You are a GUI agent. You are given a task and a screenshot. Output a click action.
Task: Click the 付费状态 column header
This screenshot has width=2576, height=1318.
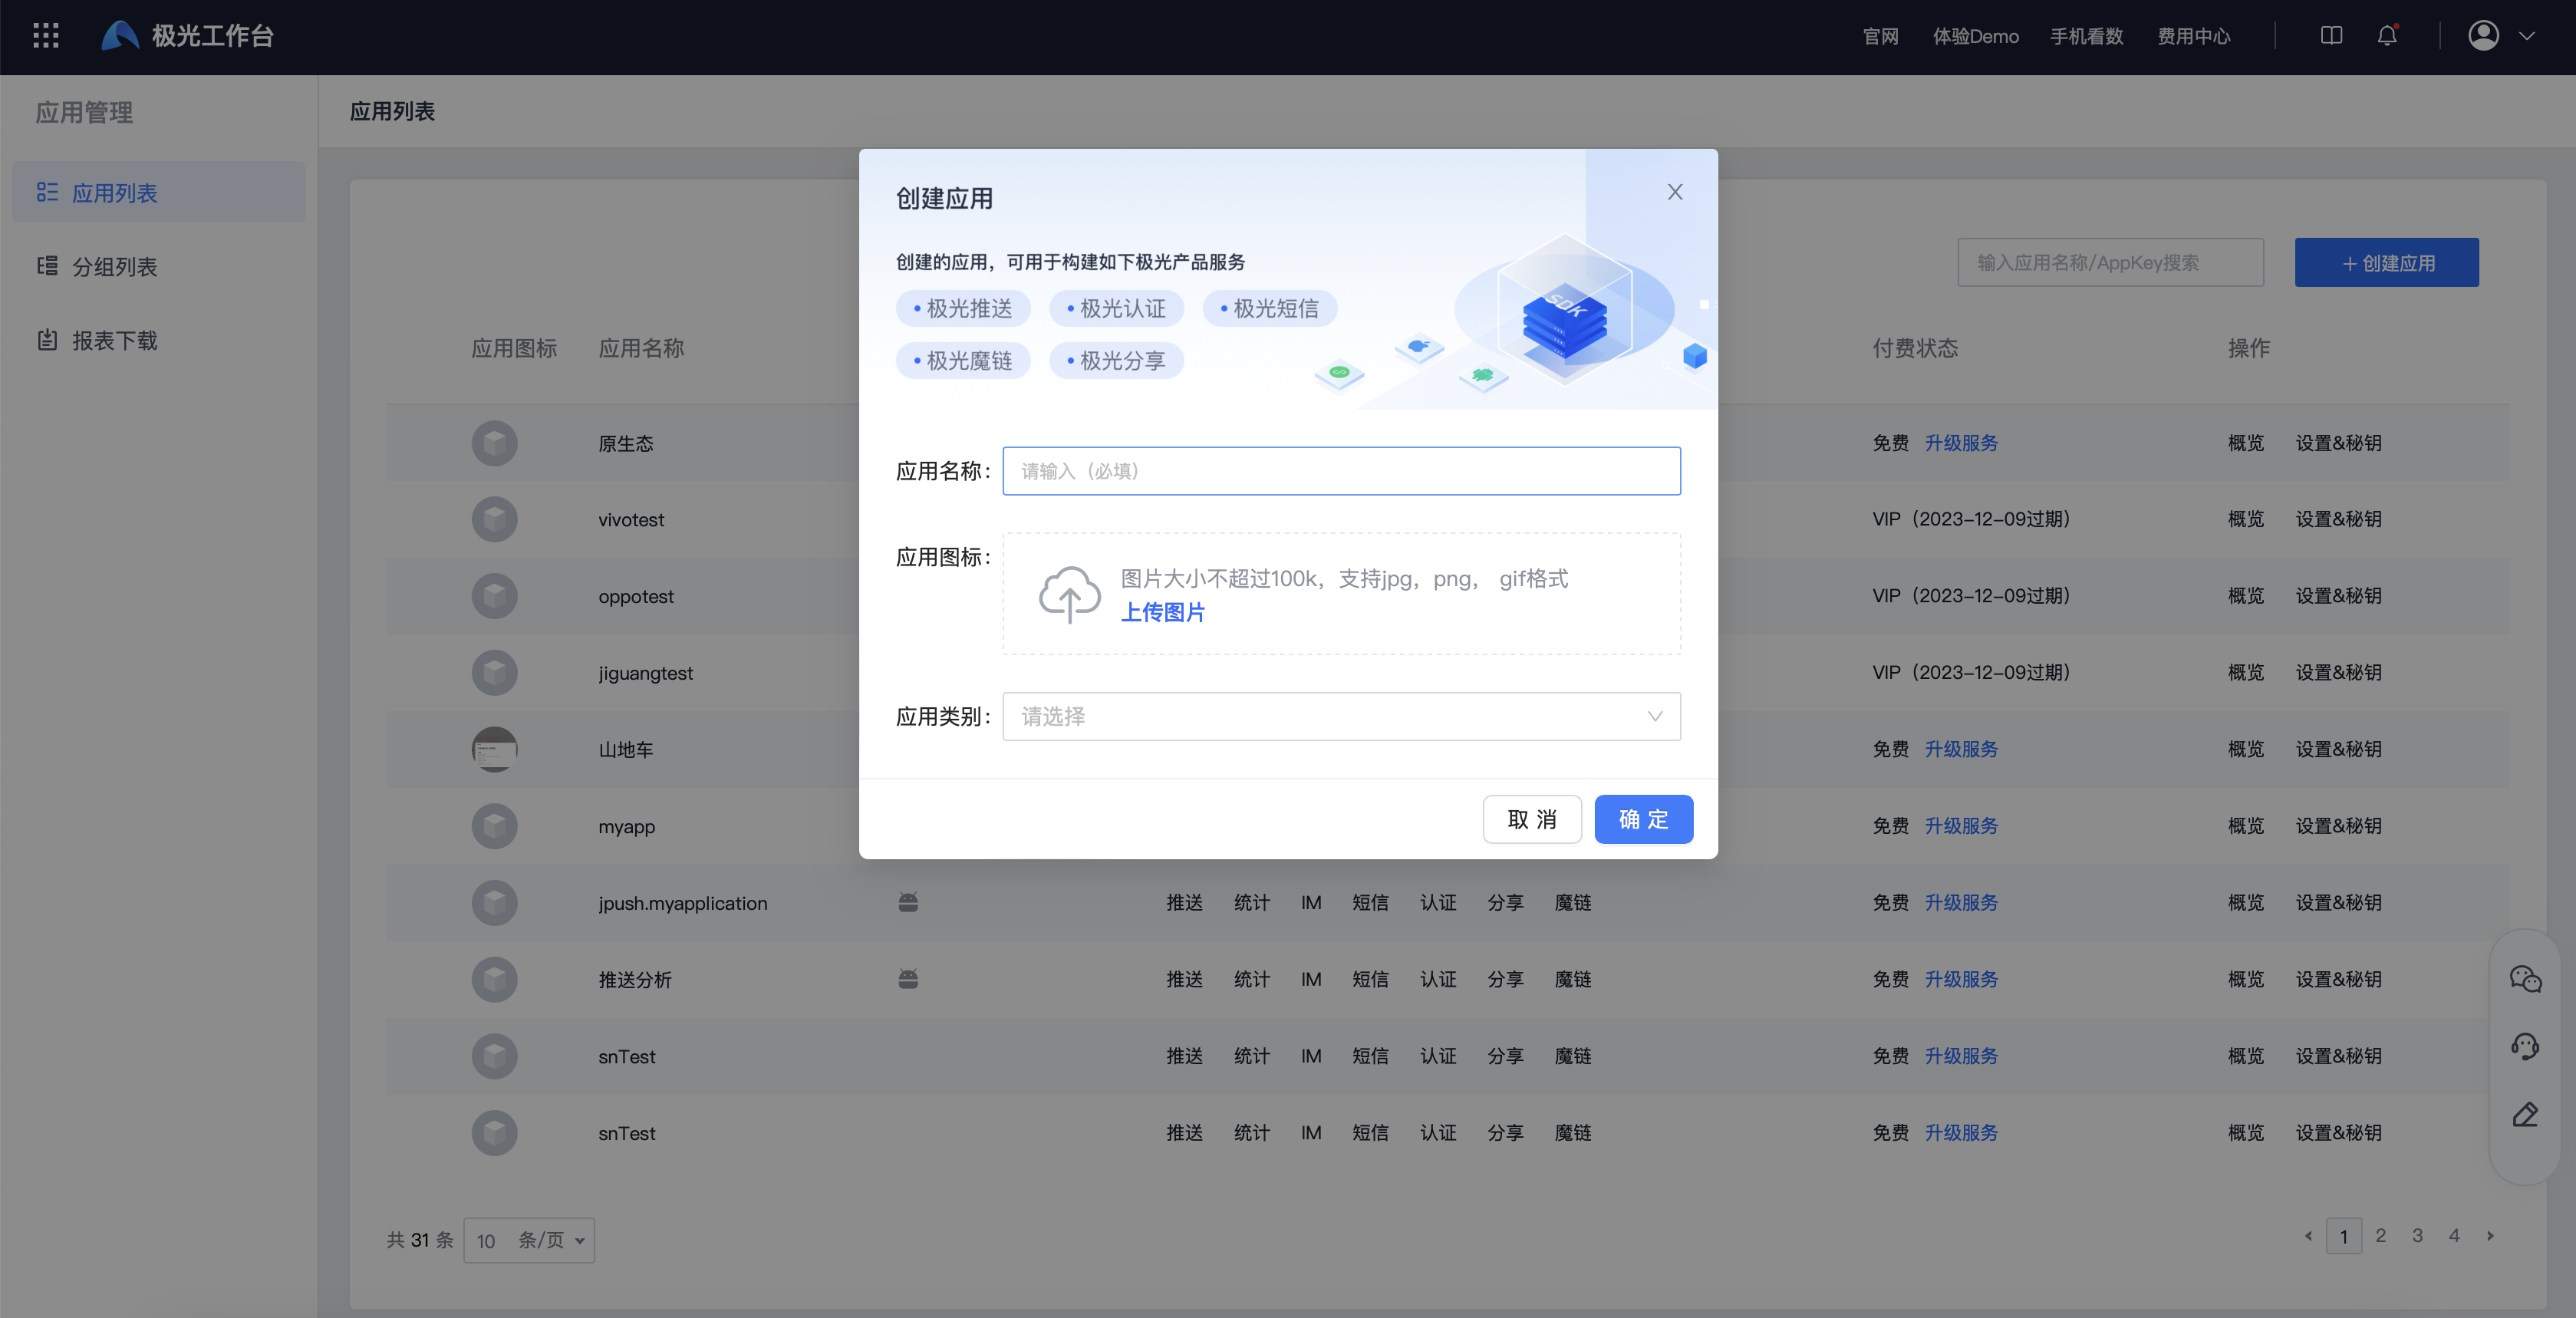(1915, 348)
